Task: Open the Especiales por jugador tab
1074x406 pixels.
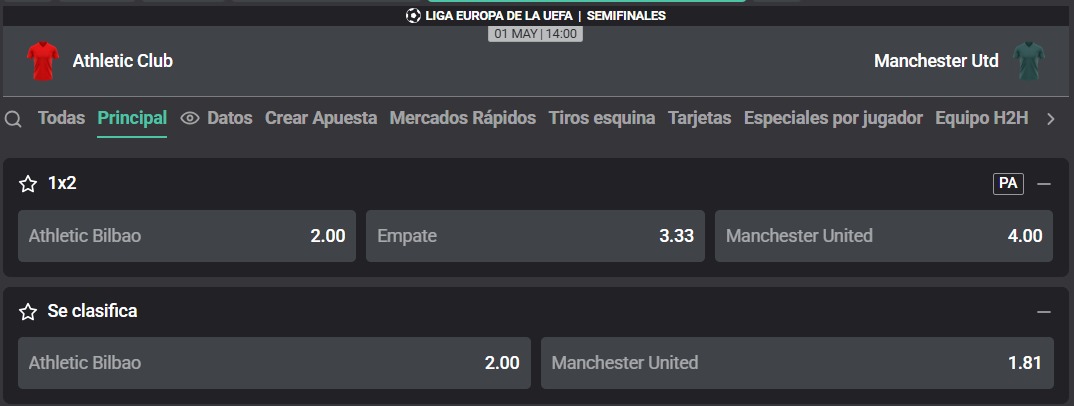Action: [x=834, y=118]
